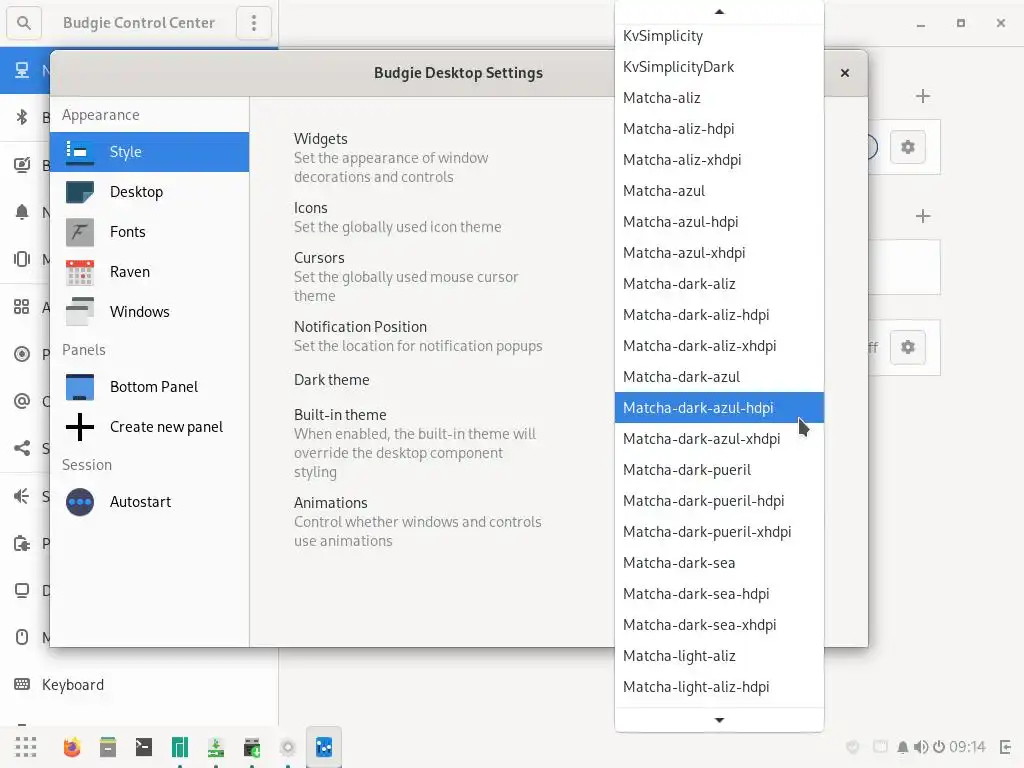Click the Budgie Control Center taskbar icon
Viewport: 1024px width, 768px height.
324,746
